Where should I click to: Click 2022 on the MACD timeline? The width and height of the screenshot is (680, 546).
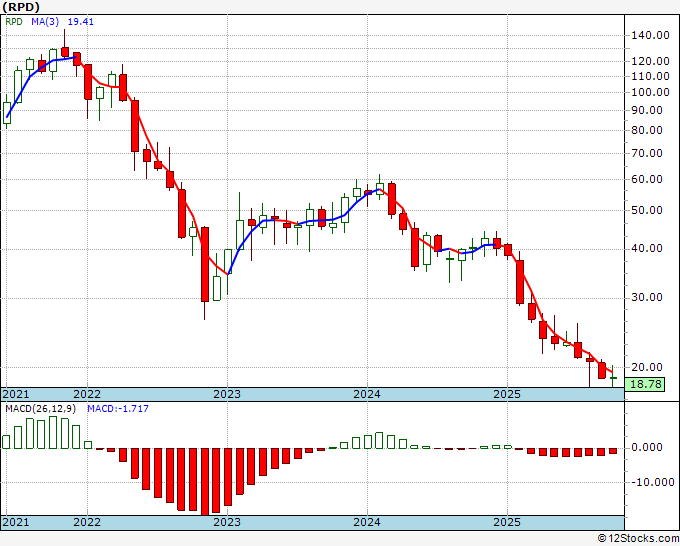tap(87, 522)
